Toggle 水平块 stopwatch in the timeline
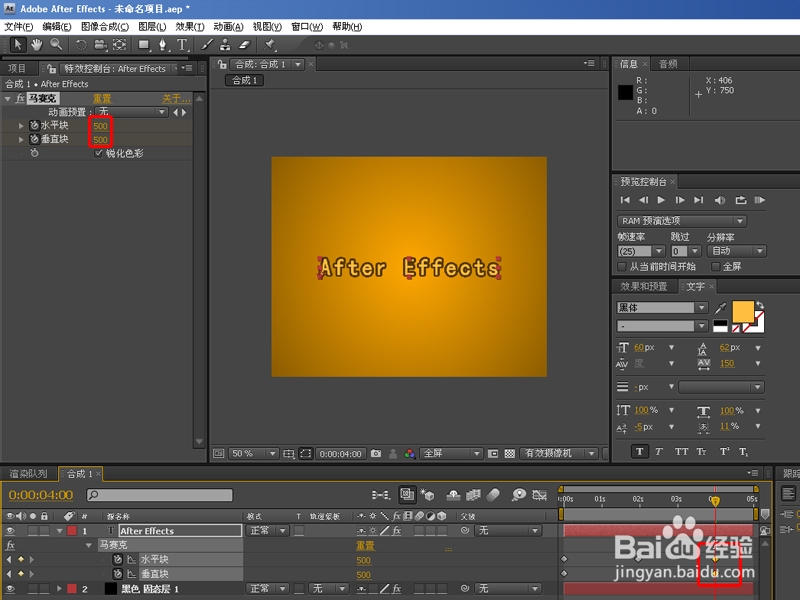 pos(117,559)
